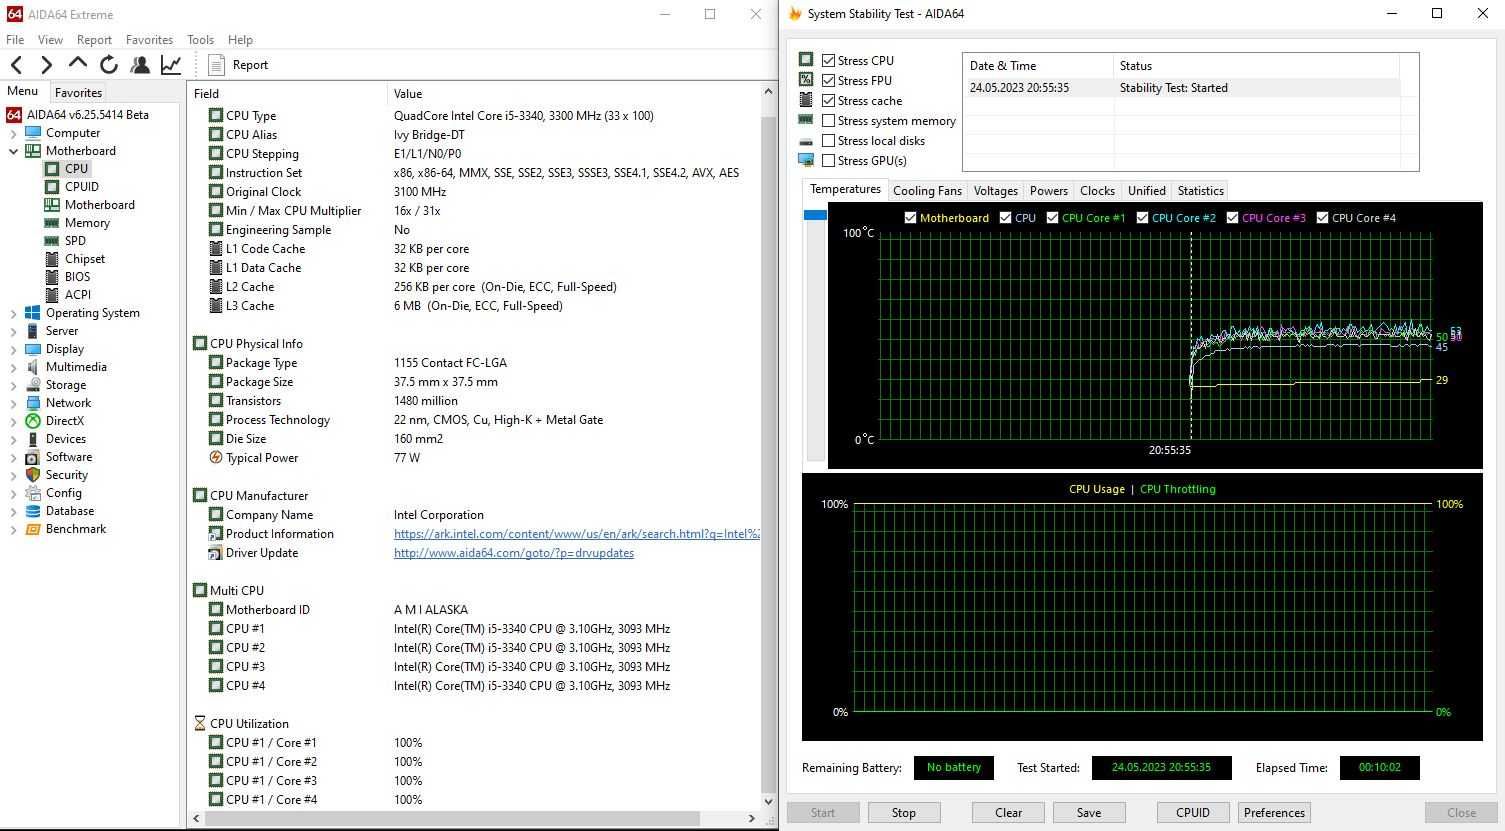Click the AIDA64 v6.25.5414 Beta root node
Viewport: 1505px width, 831px height.
tap(78, 115)
